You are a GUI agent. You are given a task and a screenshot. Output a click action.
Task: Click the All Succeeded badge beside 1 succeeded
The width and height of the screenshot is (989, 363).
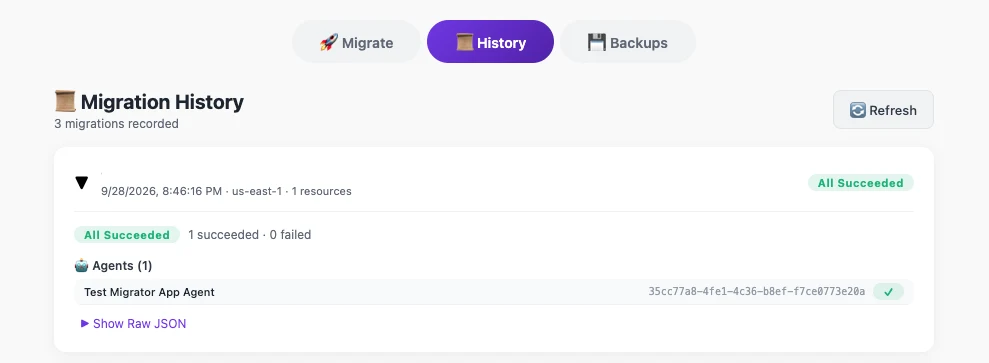(x=127, y=235)
